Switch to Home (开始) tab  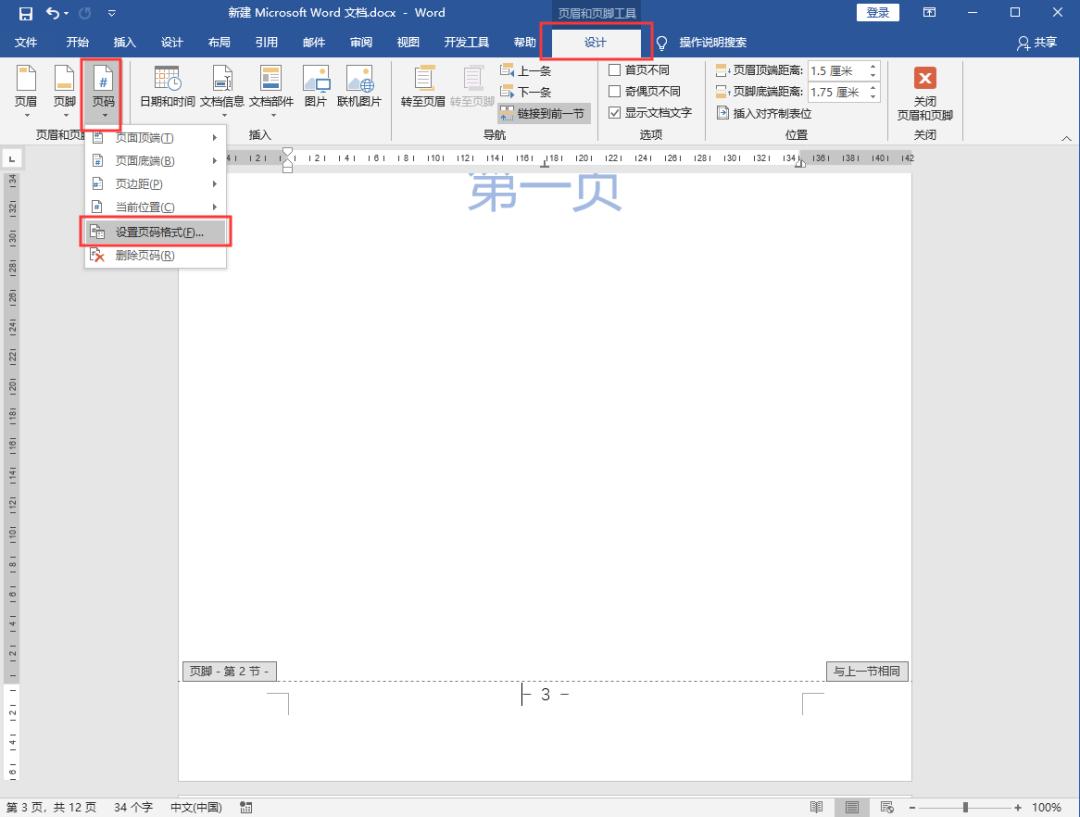point(77,43)
